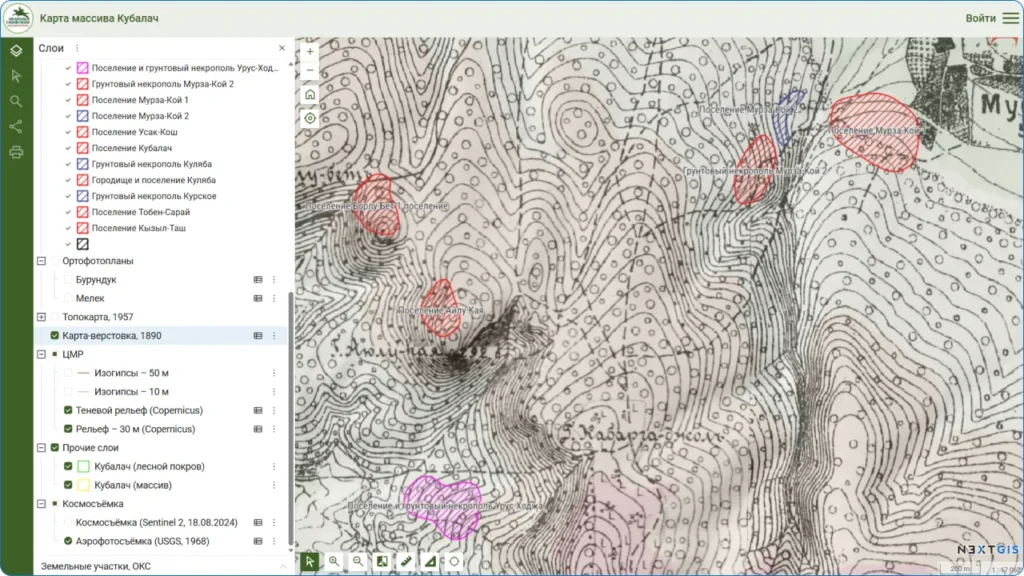This screenshot has height=576, width=1024.
Task: Click the green swatch of Кубалач (лесной покров)
Action: click(x=84, y=466)
